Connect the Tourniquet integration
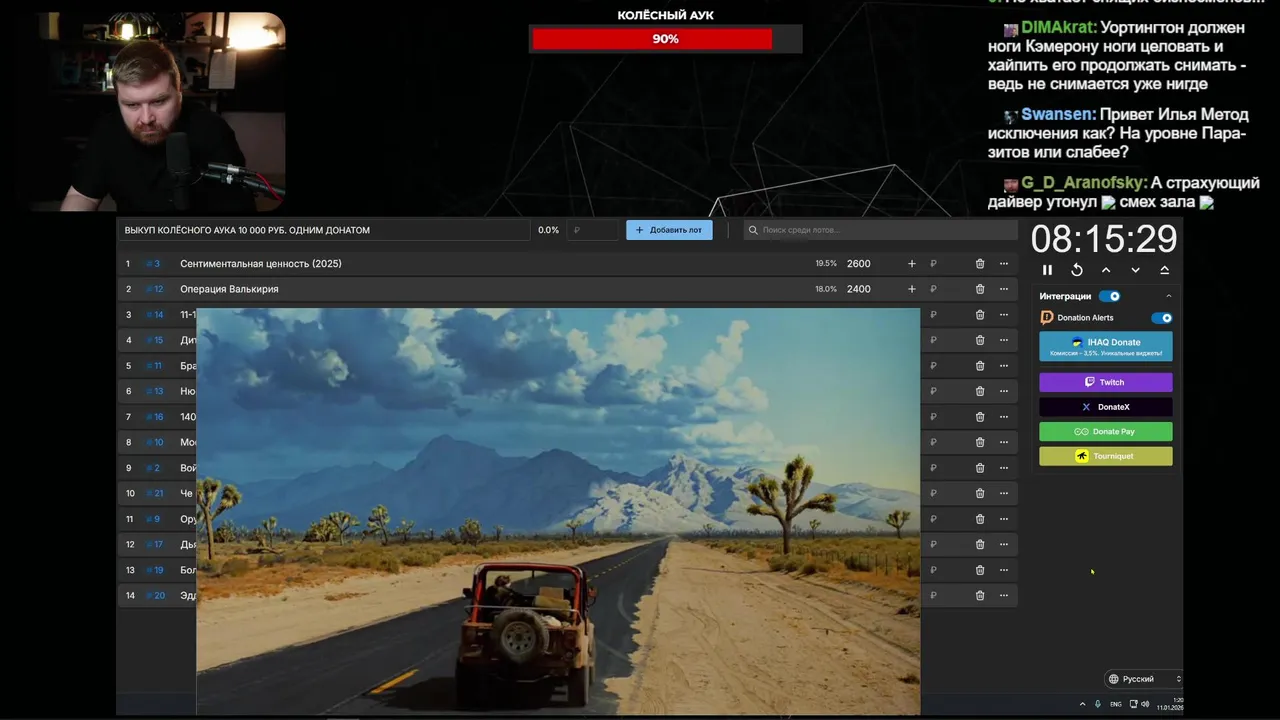Screen dimensions: 1280x720 click(1106, 456)
